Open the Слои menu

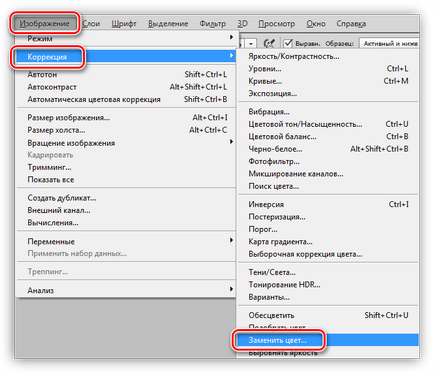click(91, 24)
